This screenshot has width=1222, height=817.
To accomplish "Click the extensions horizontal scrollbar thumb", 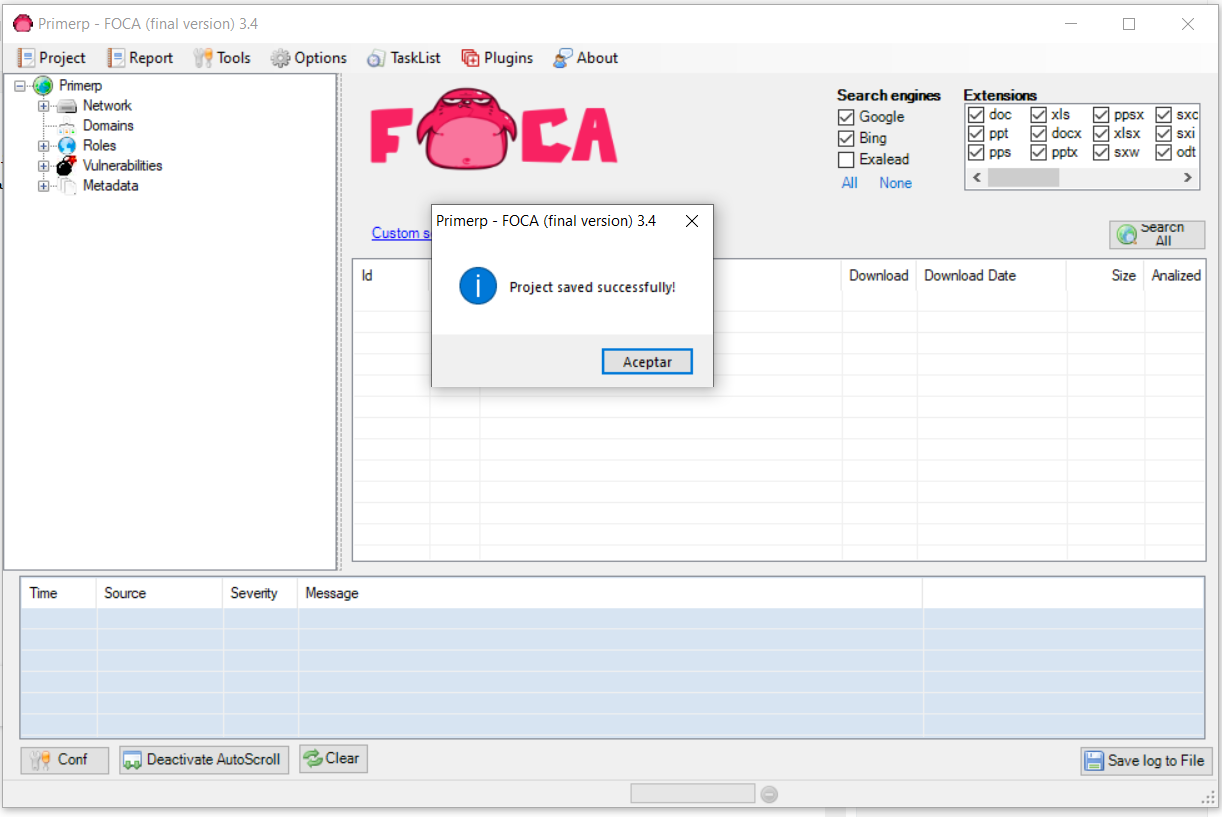I will point(1023,178).
